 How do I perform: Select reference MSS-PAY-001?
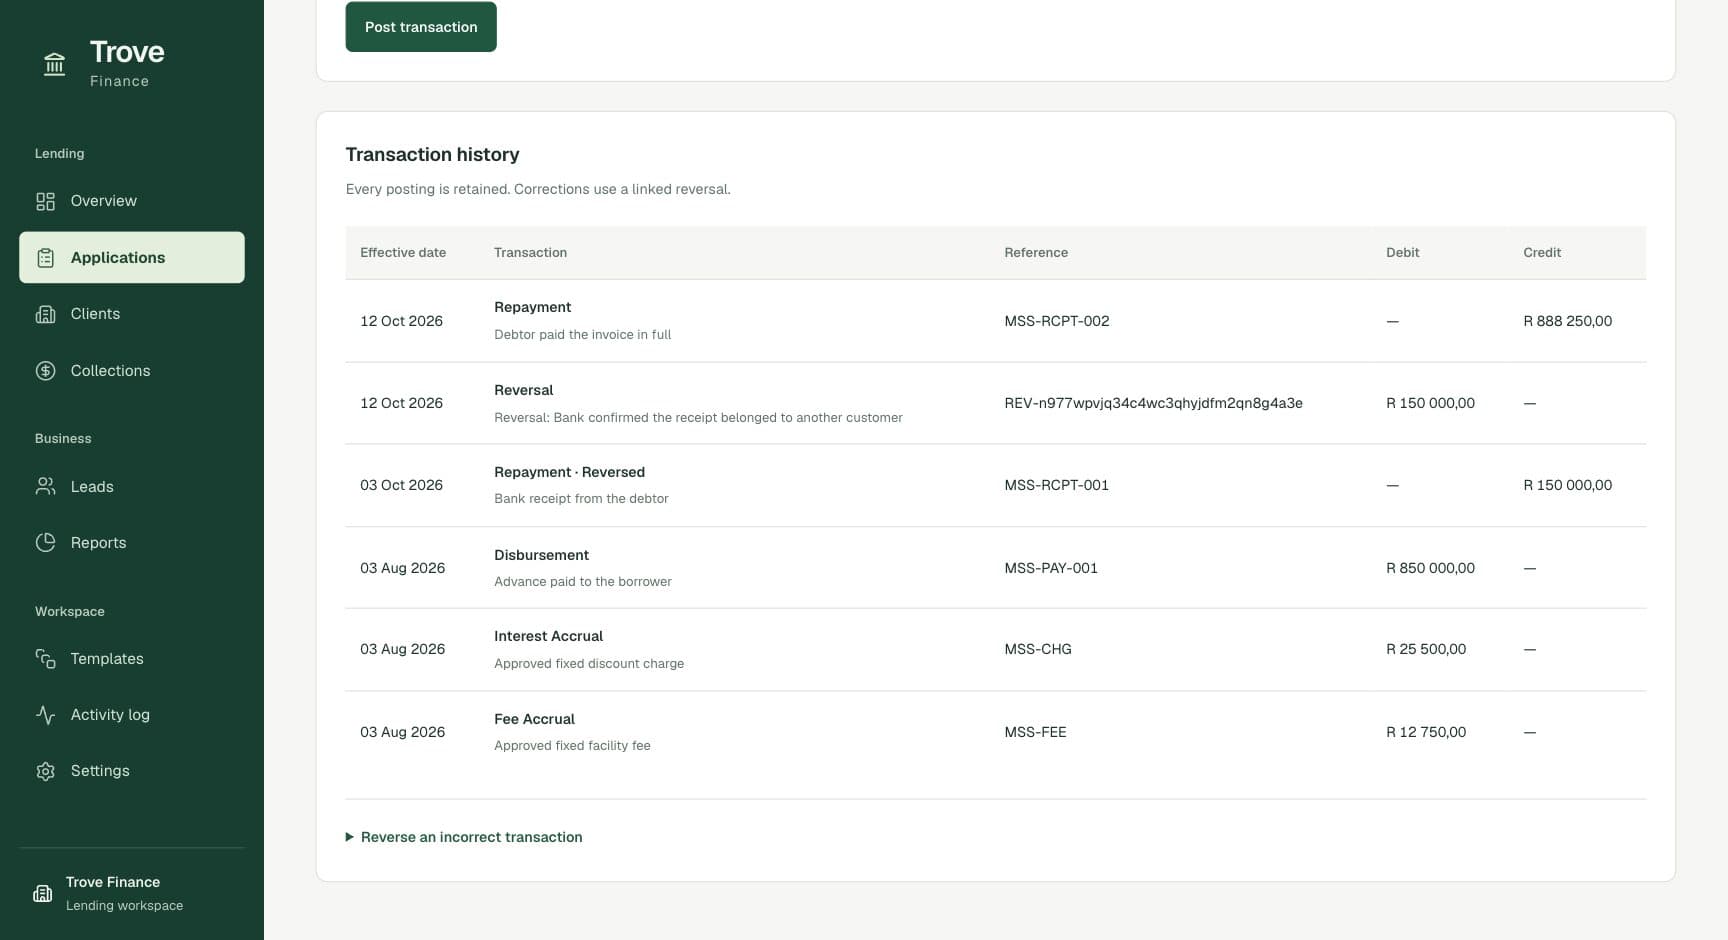[x=1051, y=568]
